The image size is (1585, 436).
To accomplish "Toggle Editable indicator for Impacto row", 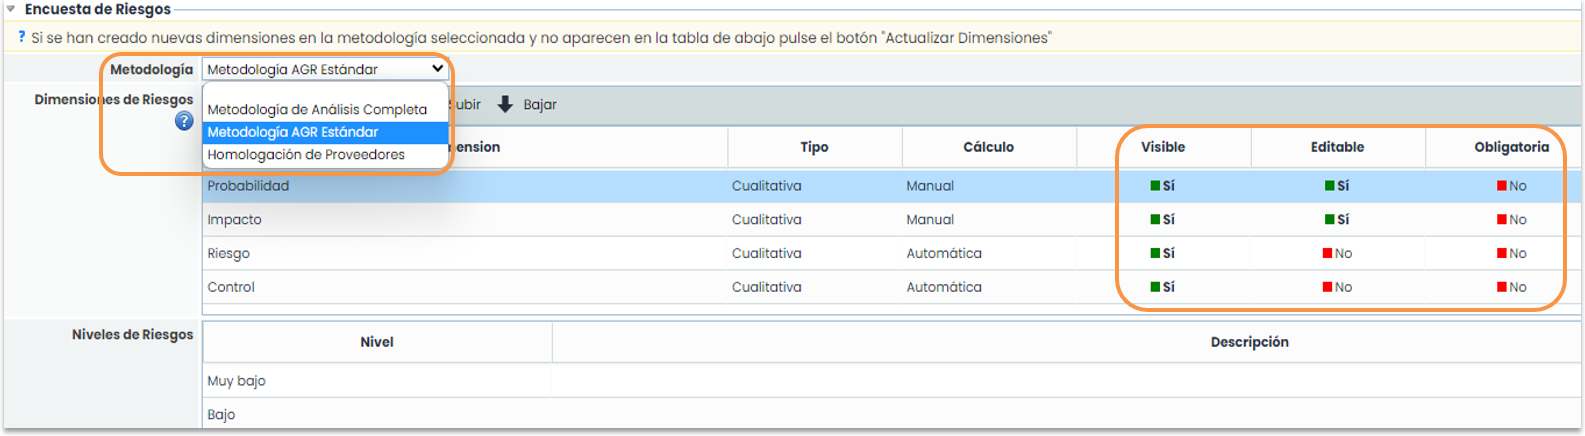I will pos(1330,220).
